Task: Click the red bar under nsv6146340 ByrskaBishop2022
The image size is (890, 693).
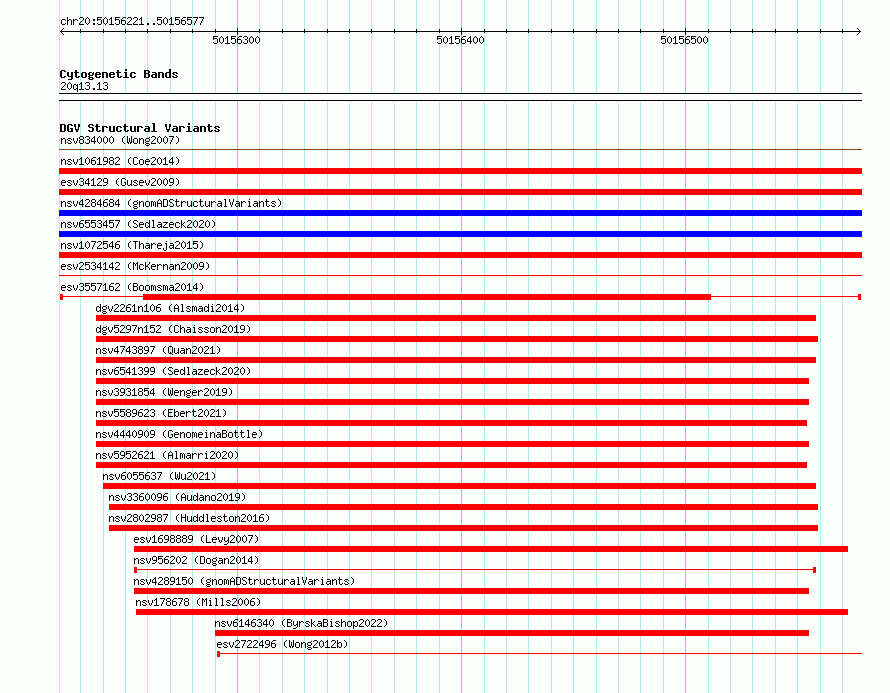Action: 512,633
